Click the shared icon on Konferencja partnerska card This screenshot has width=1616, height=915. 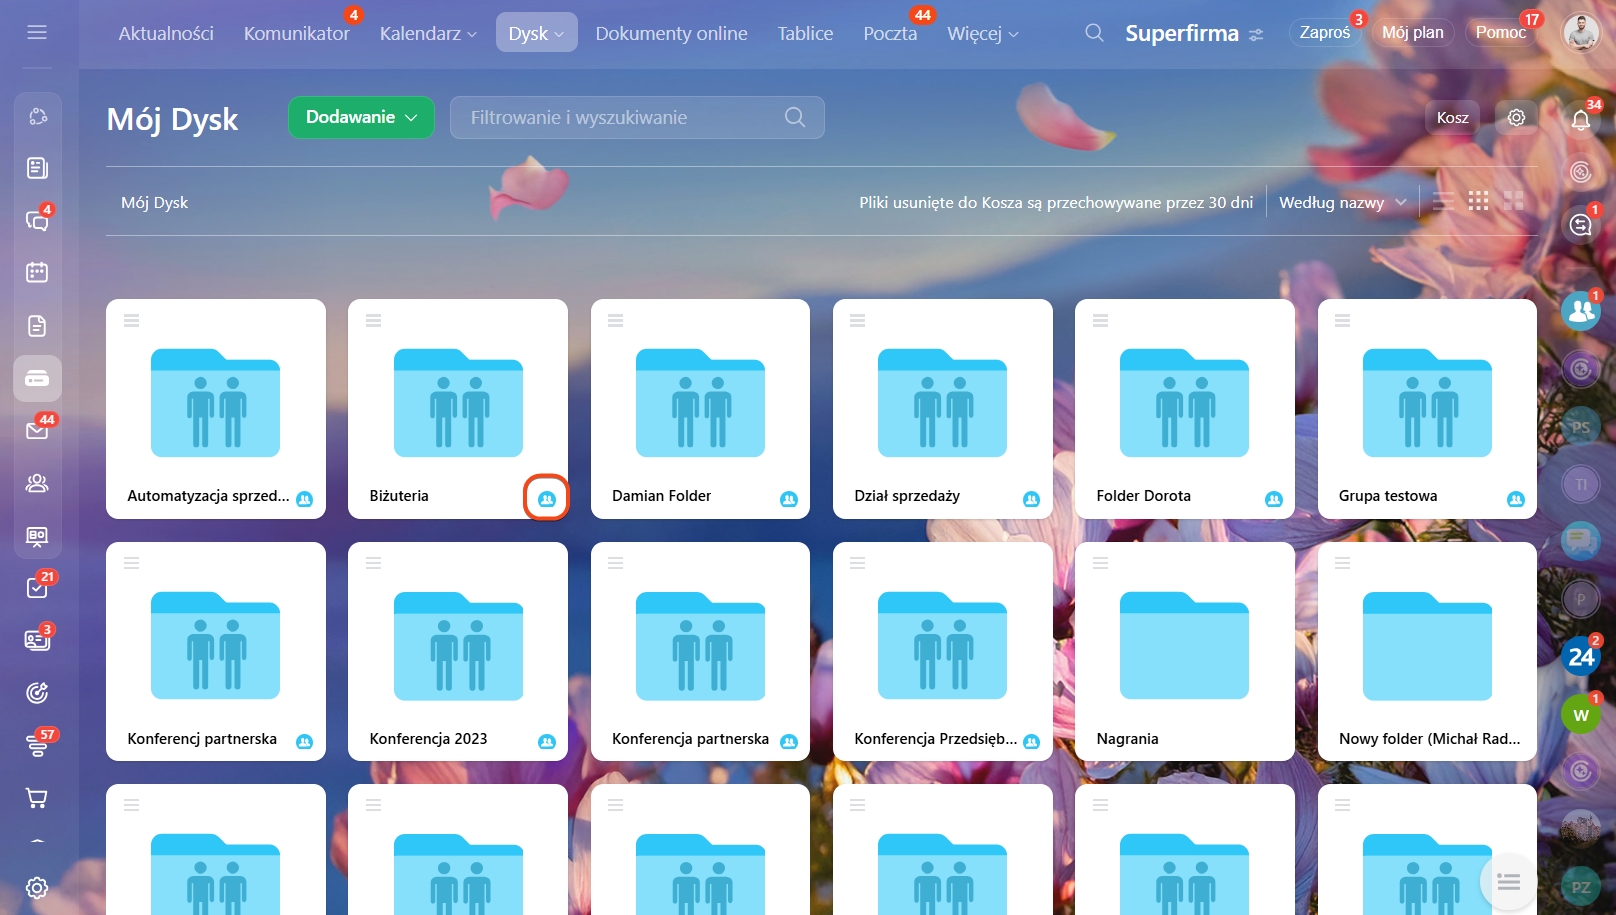tap(789, 741)
